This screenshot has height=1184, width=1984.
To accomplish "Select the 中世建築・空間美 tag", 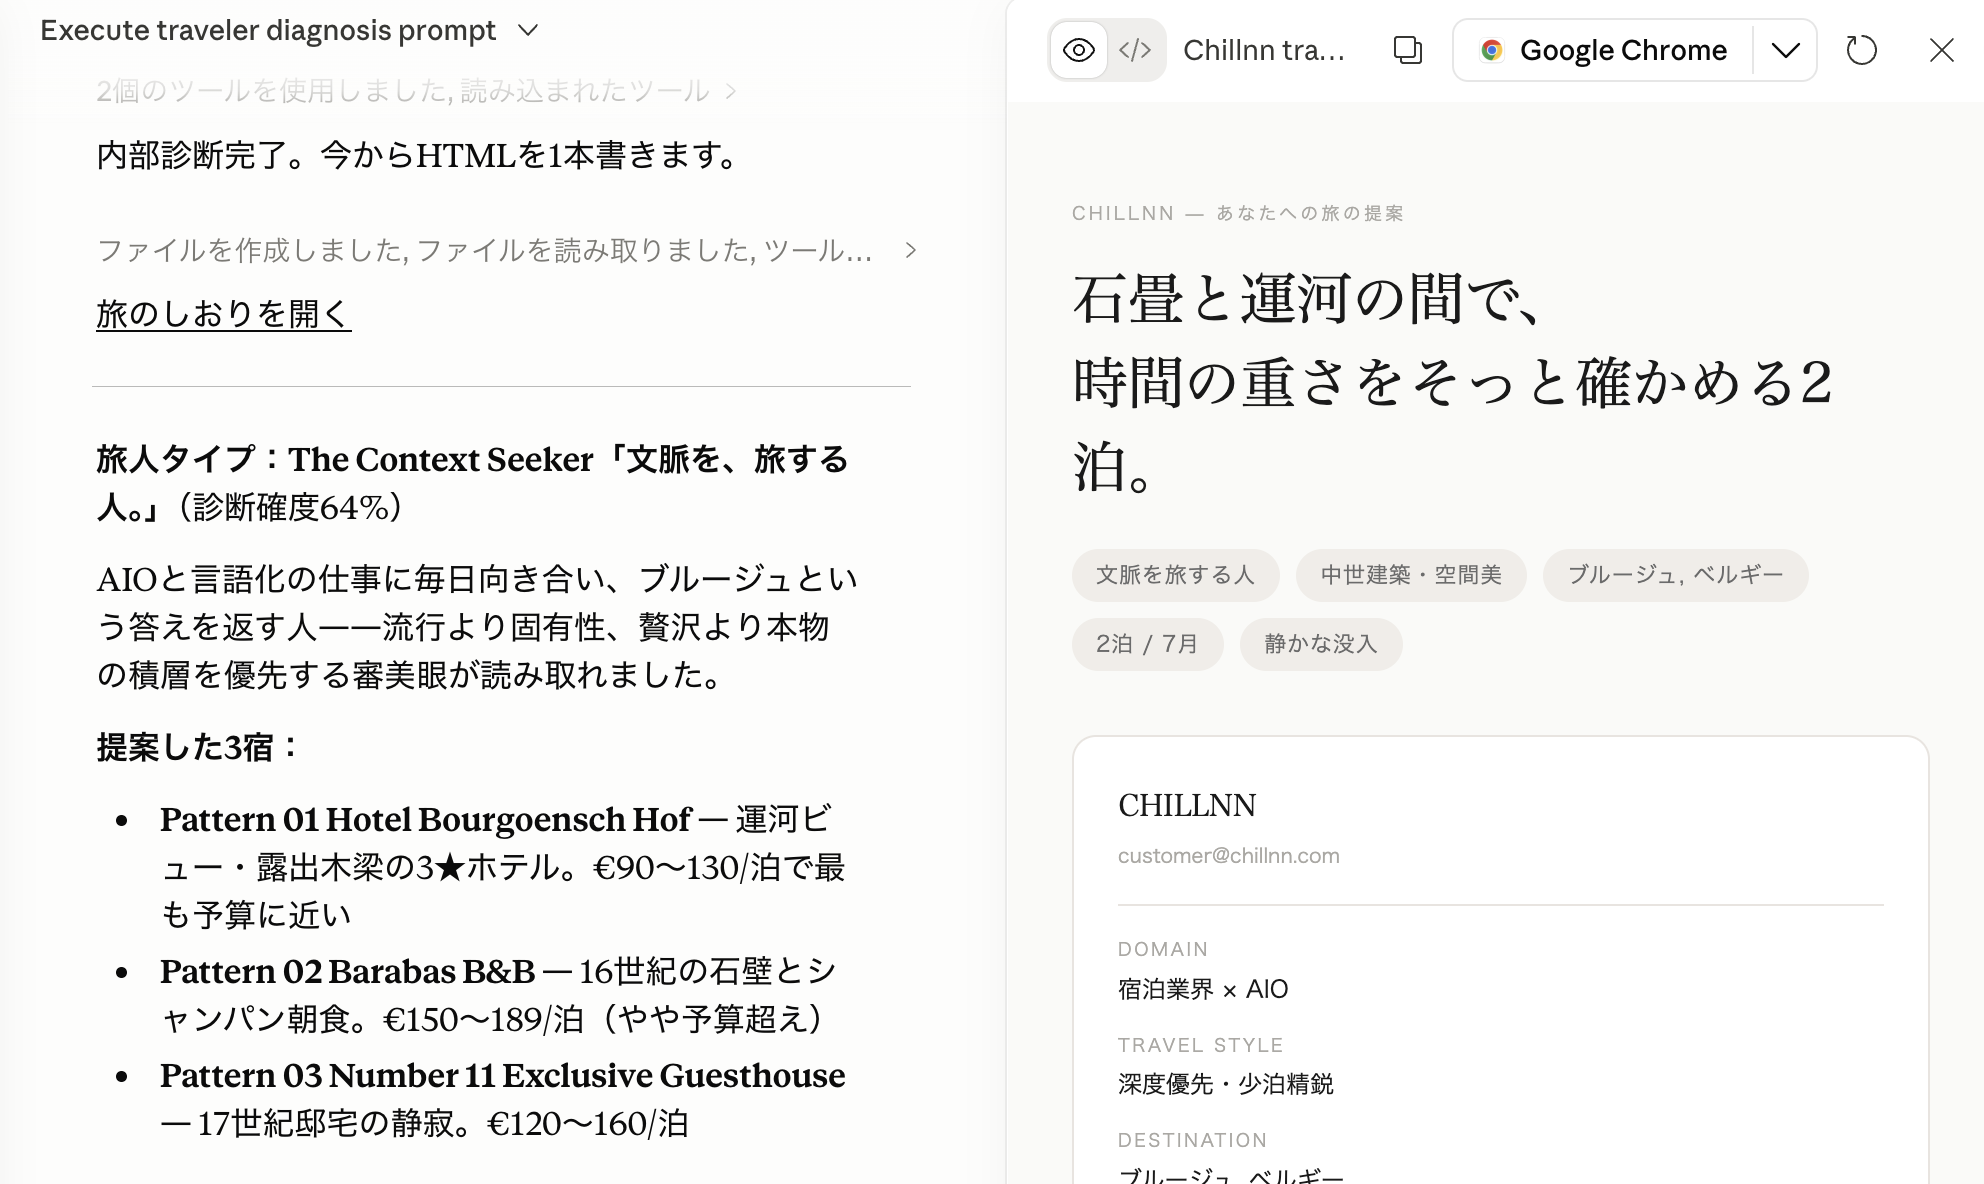I will click(1411, 575).
